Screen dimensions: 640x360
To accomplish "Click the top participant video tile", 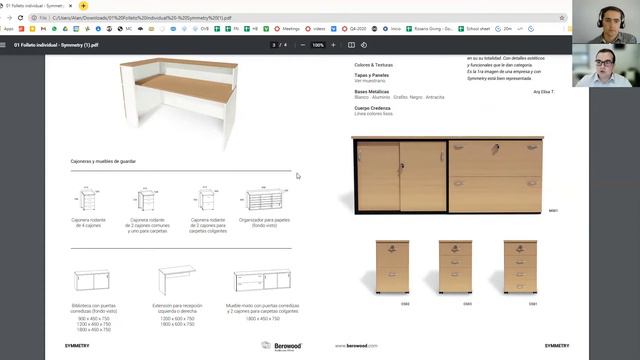I will coord(606,22).
